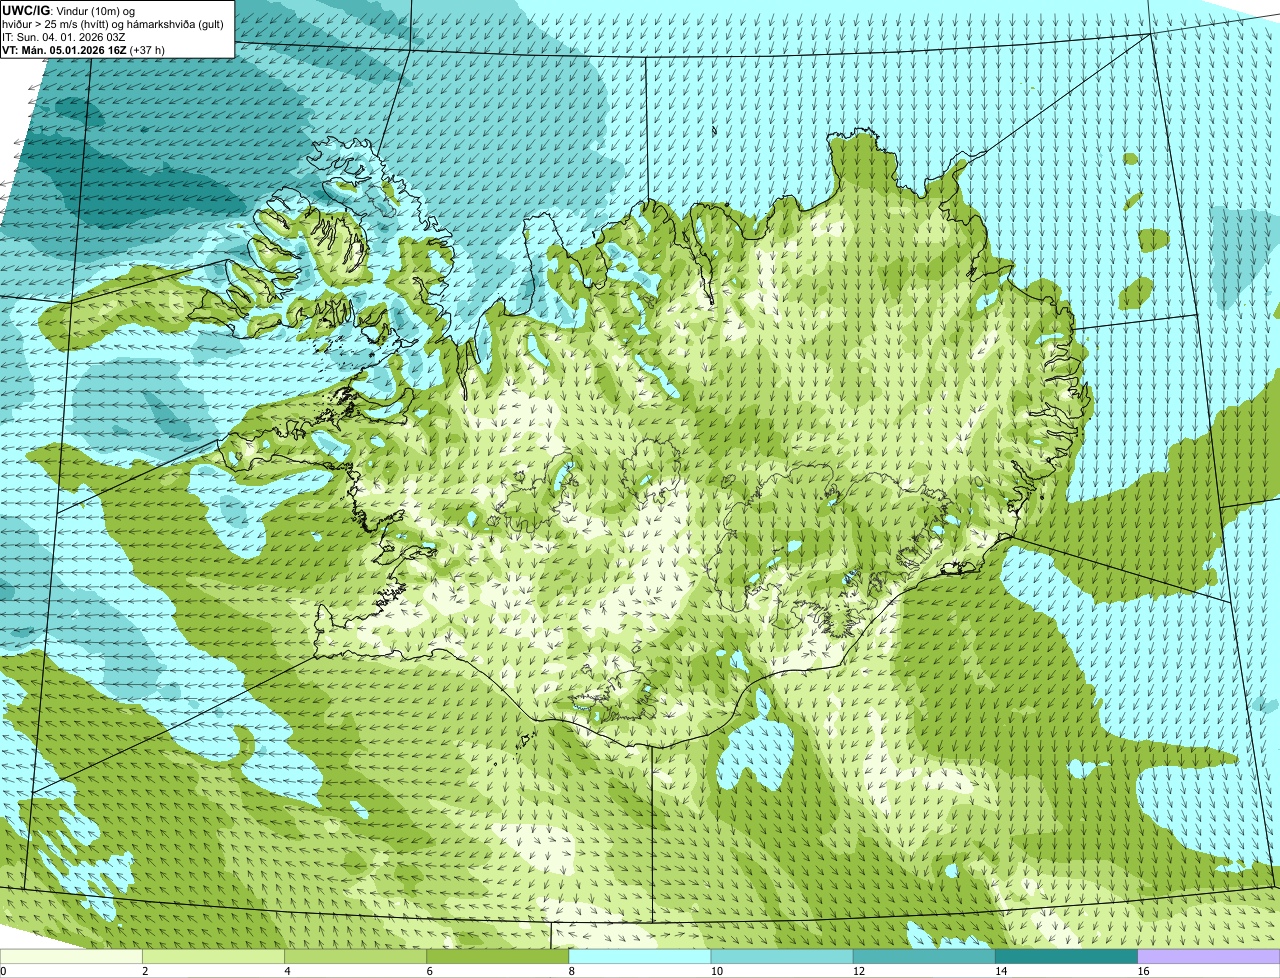Choose the 6–8 m/s olive green legend swatch

(498, 957)
